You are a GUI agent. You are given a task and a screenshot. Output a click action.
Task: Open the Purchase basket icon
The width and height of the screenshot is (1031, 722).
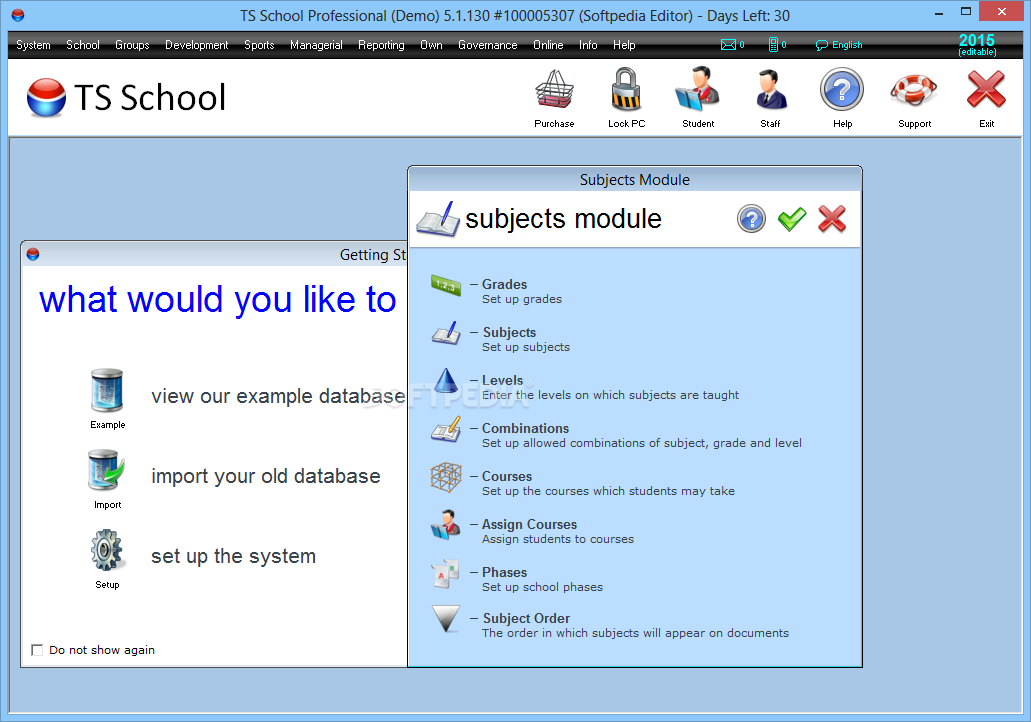pos(554,89)
